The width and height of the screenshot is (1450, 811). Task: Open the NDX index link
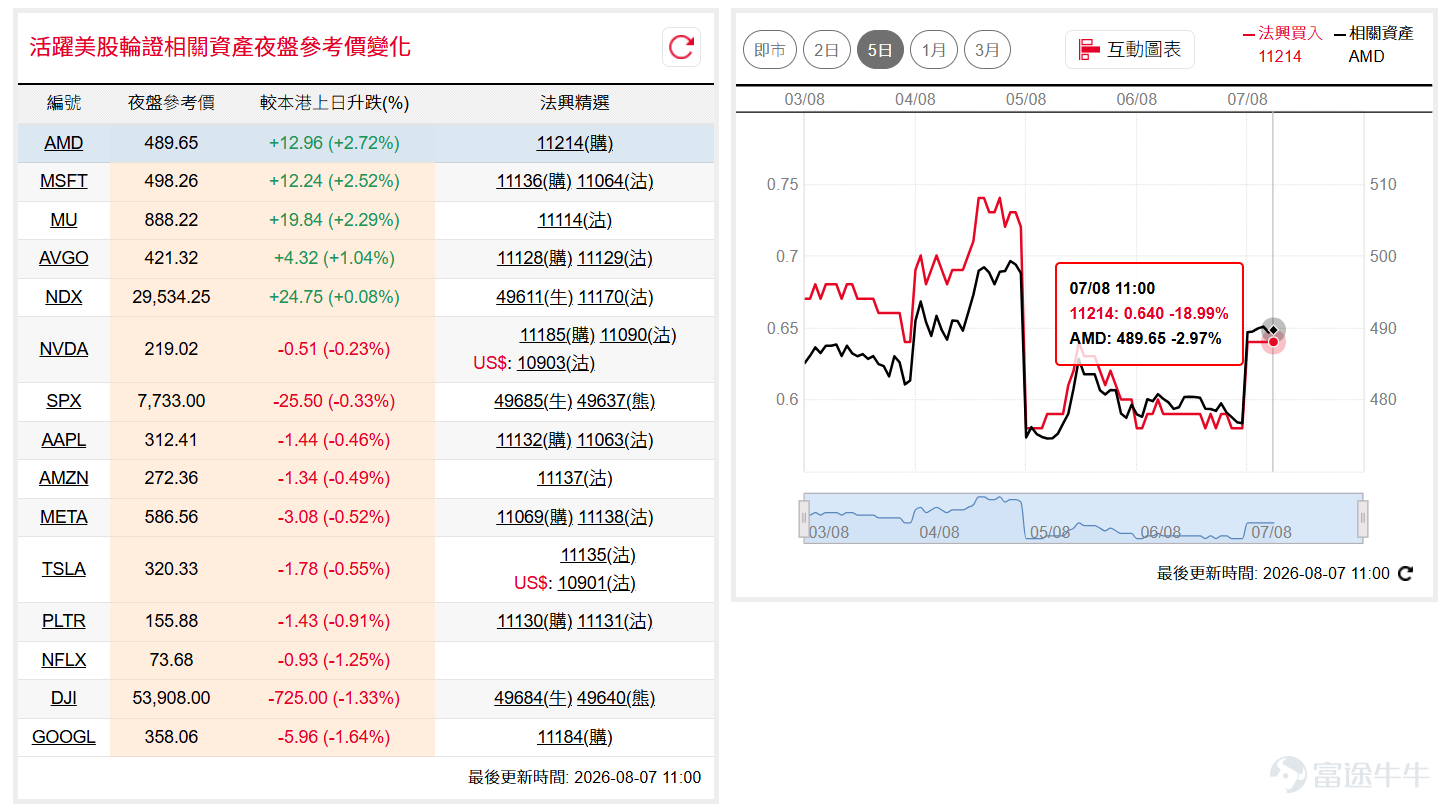tap(64, 297)
